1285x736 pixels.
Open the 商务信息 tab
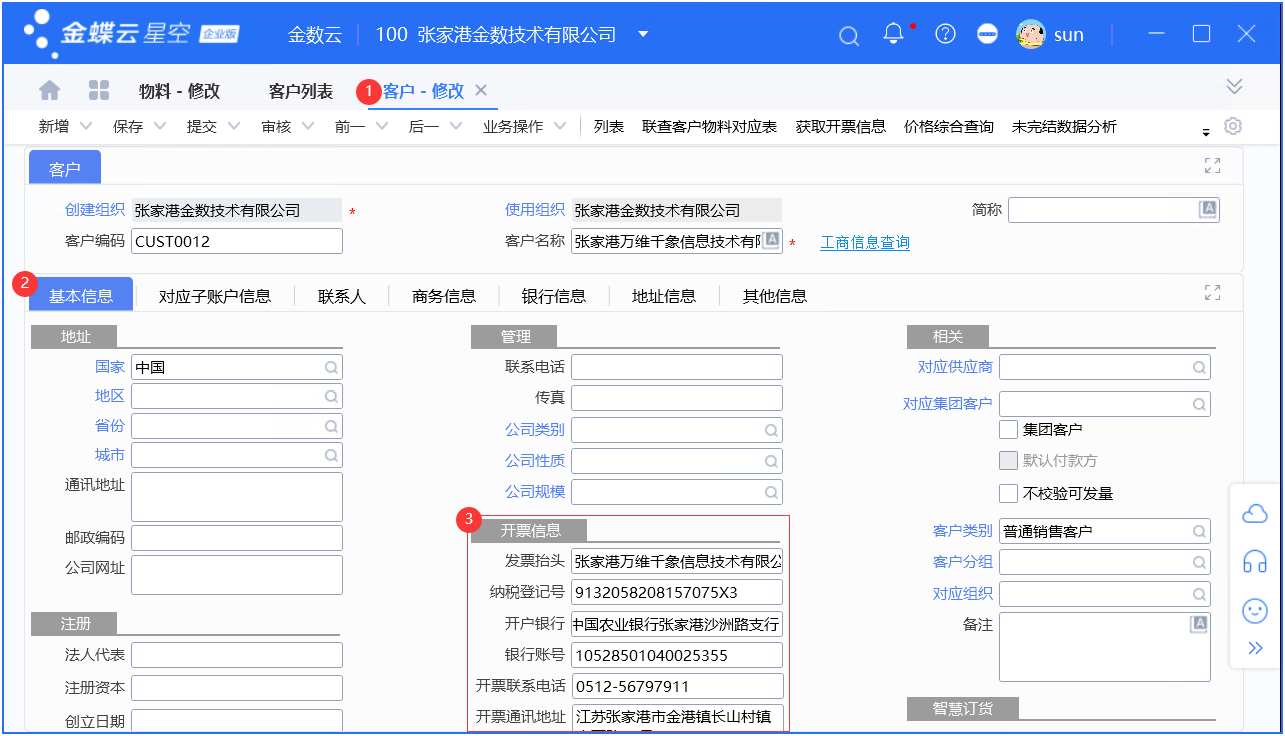pos(444,296)
